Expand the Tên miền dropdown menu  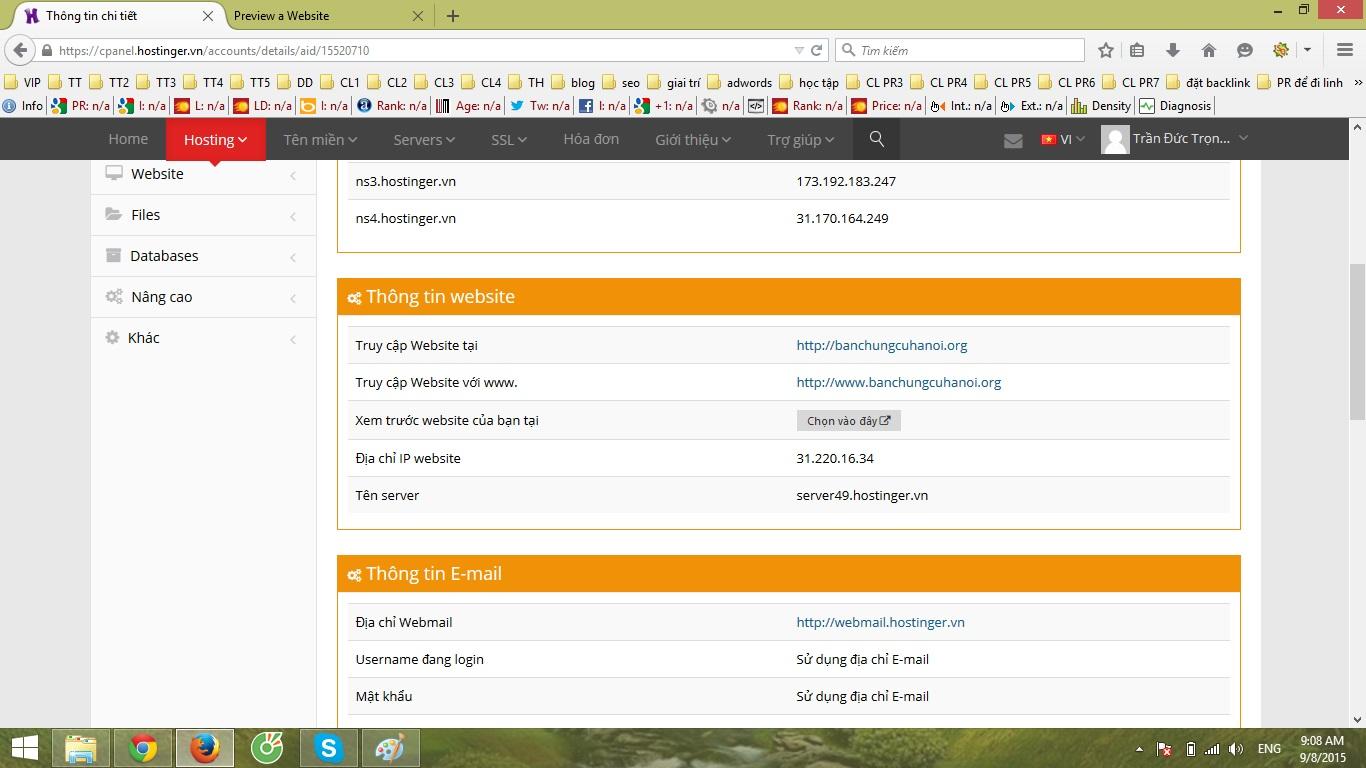click(x=320, y=140)
